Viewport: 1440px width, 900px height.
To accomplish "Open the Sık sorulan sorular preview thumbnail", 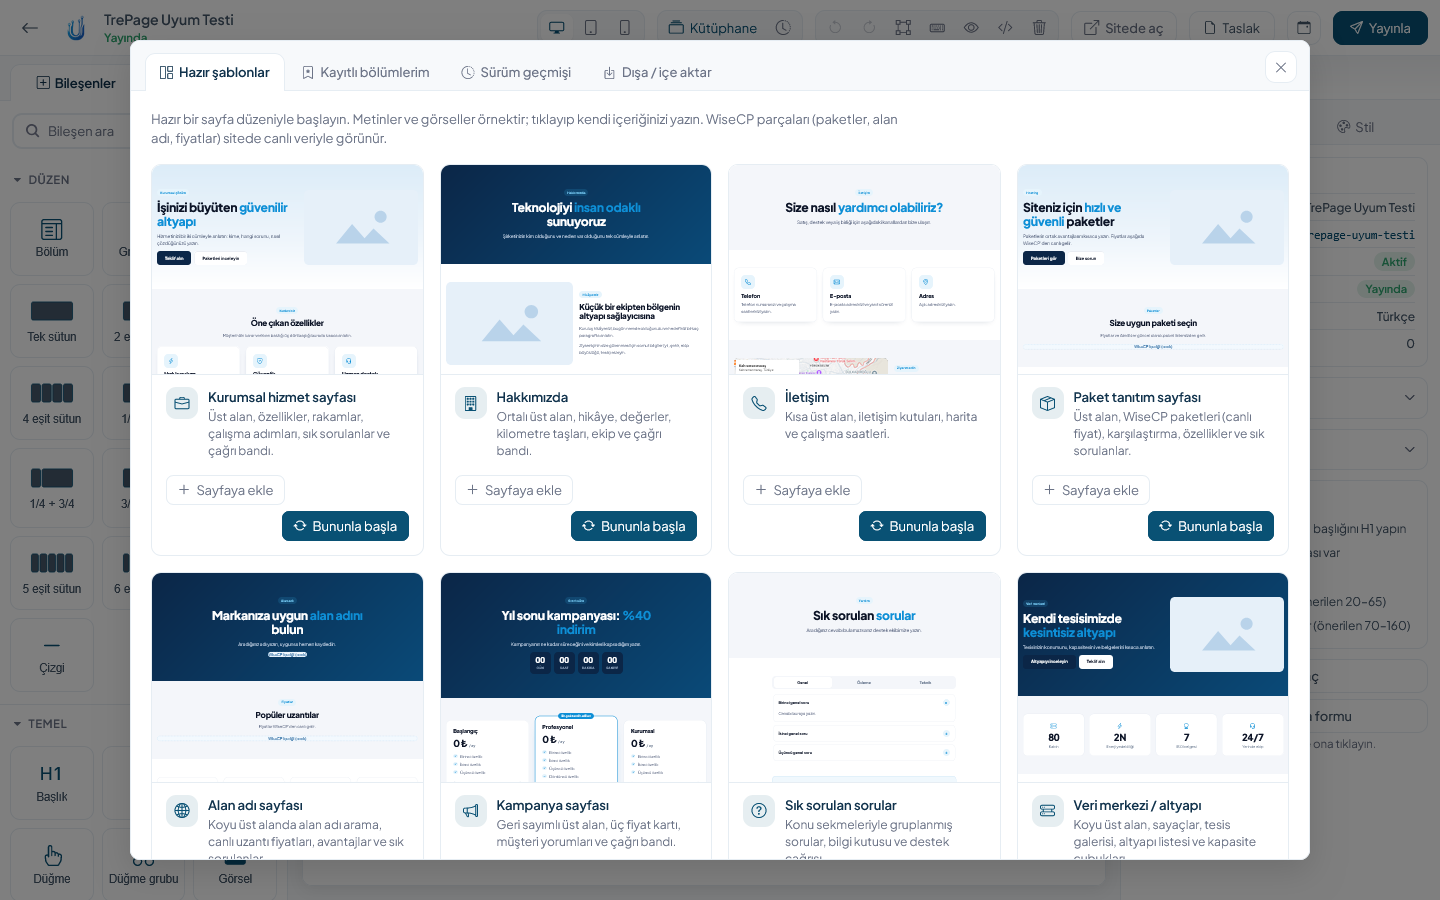I will [864, 677].
